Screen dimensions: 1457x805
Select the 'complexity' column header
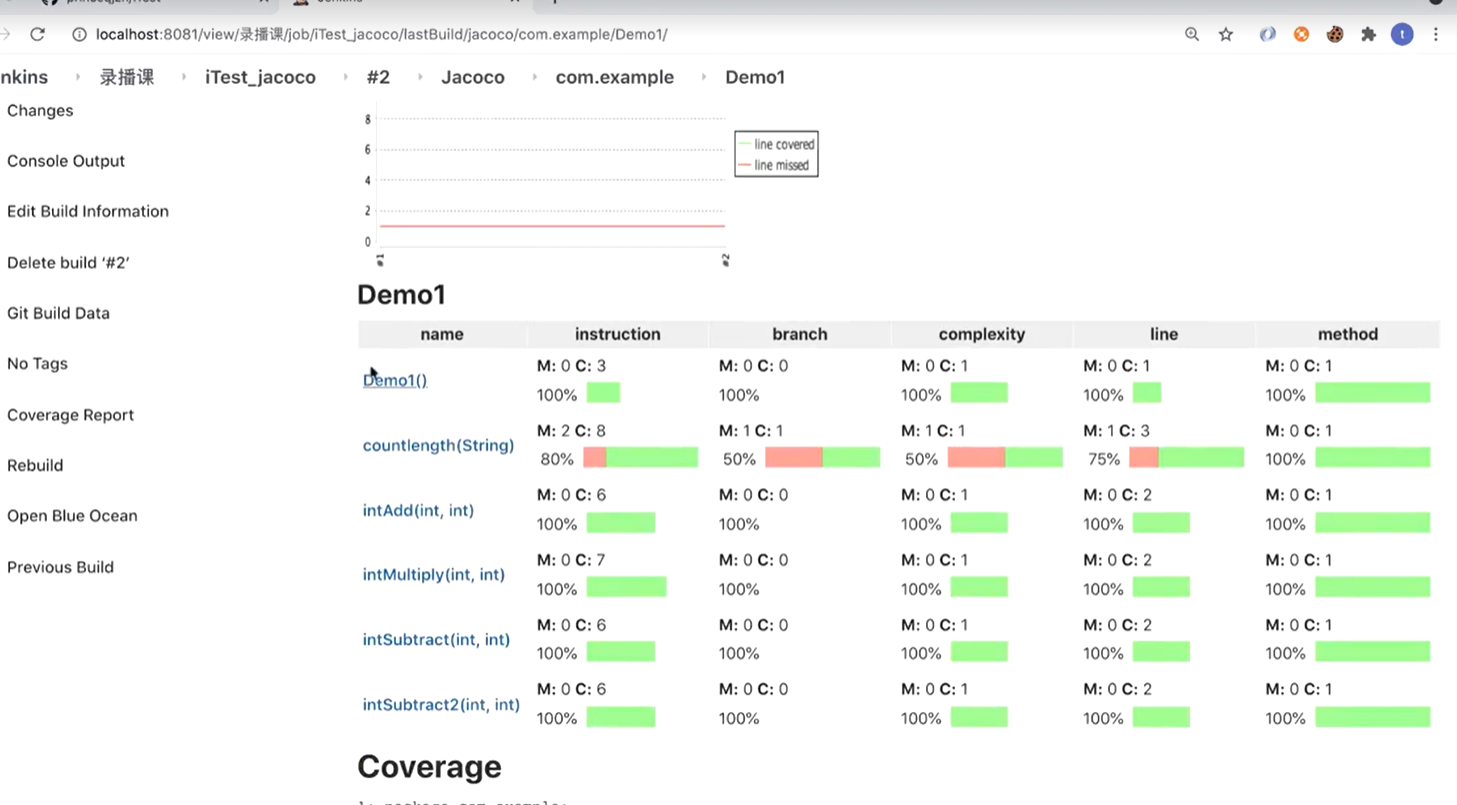point(982,334)
